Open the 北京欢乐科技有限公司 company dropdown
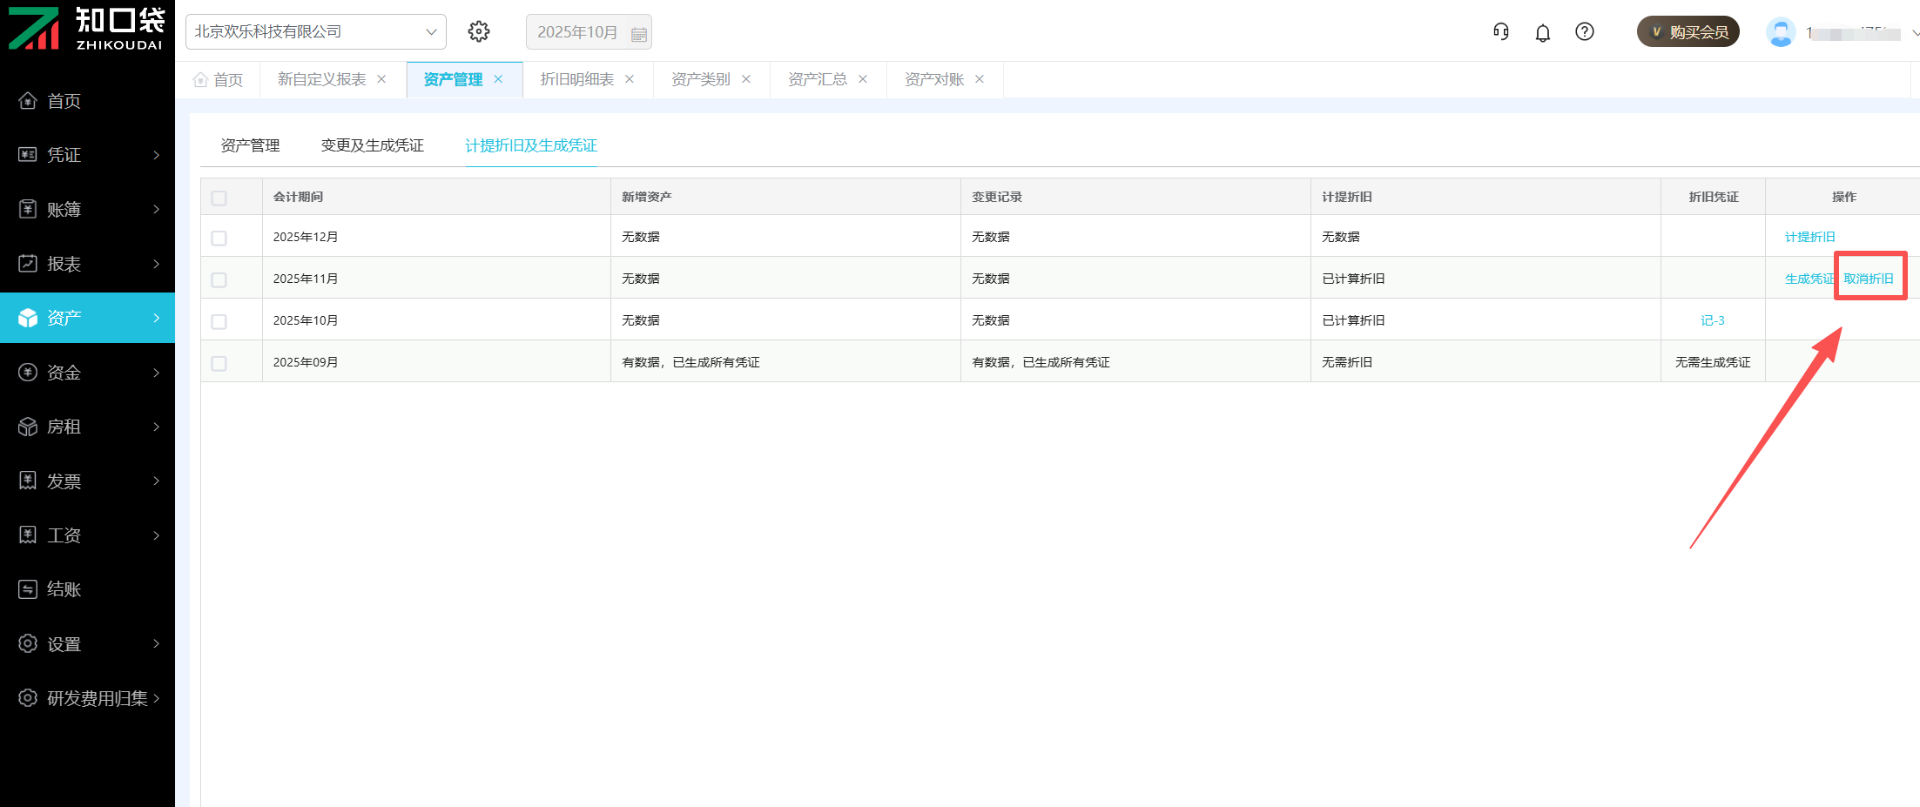1920x807 pixels. pyautogui.click(x=316, y=32)
